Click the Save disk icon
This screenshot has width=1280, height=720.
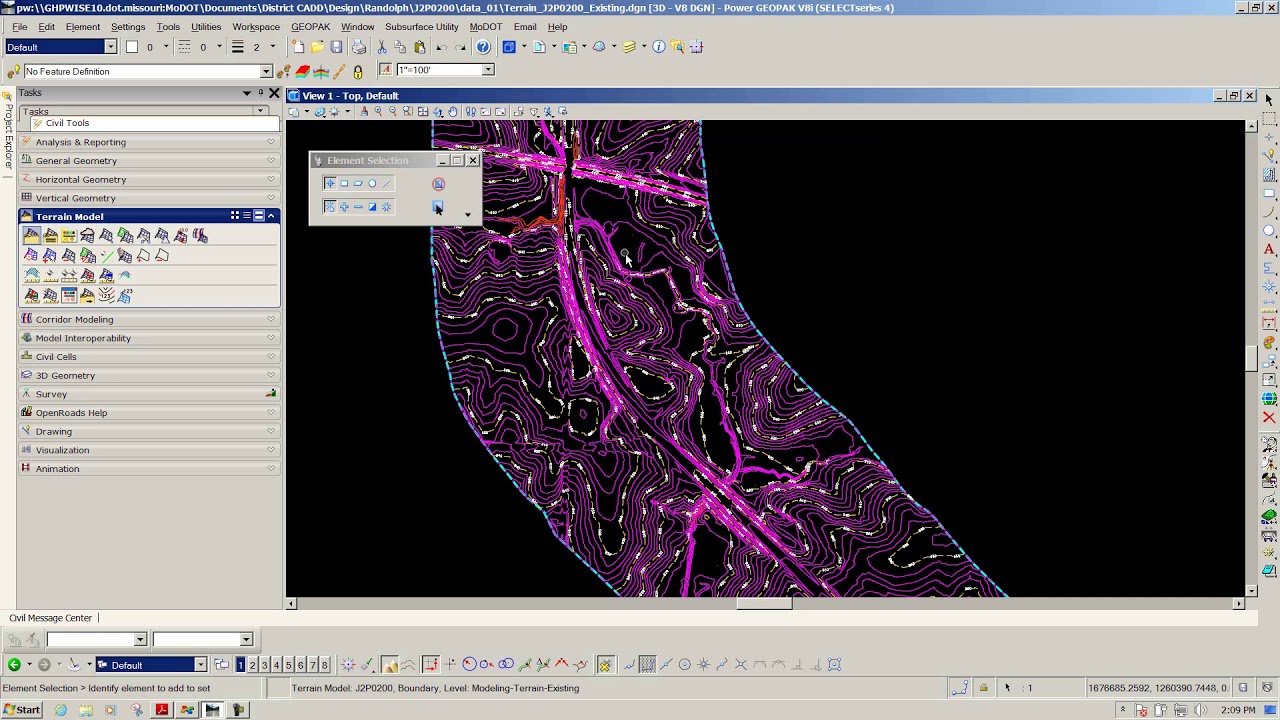click(336, 47)
